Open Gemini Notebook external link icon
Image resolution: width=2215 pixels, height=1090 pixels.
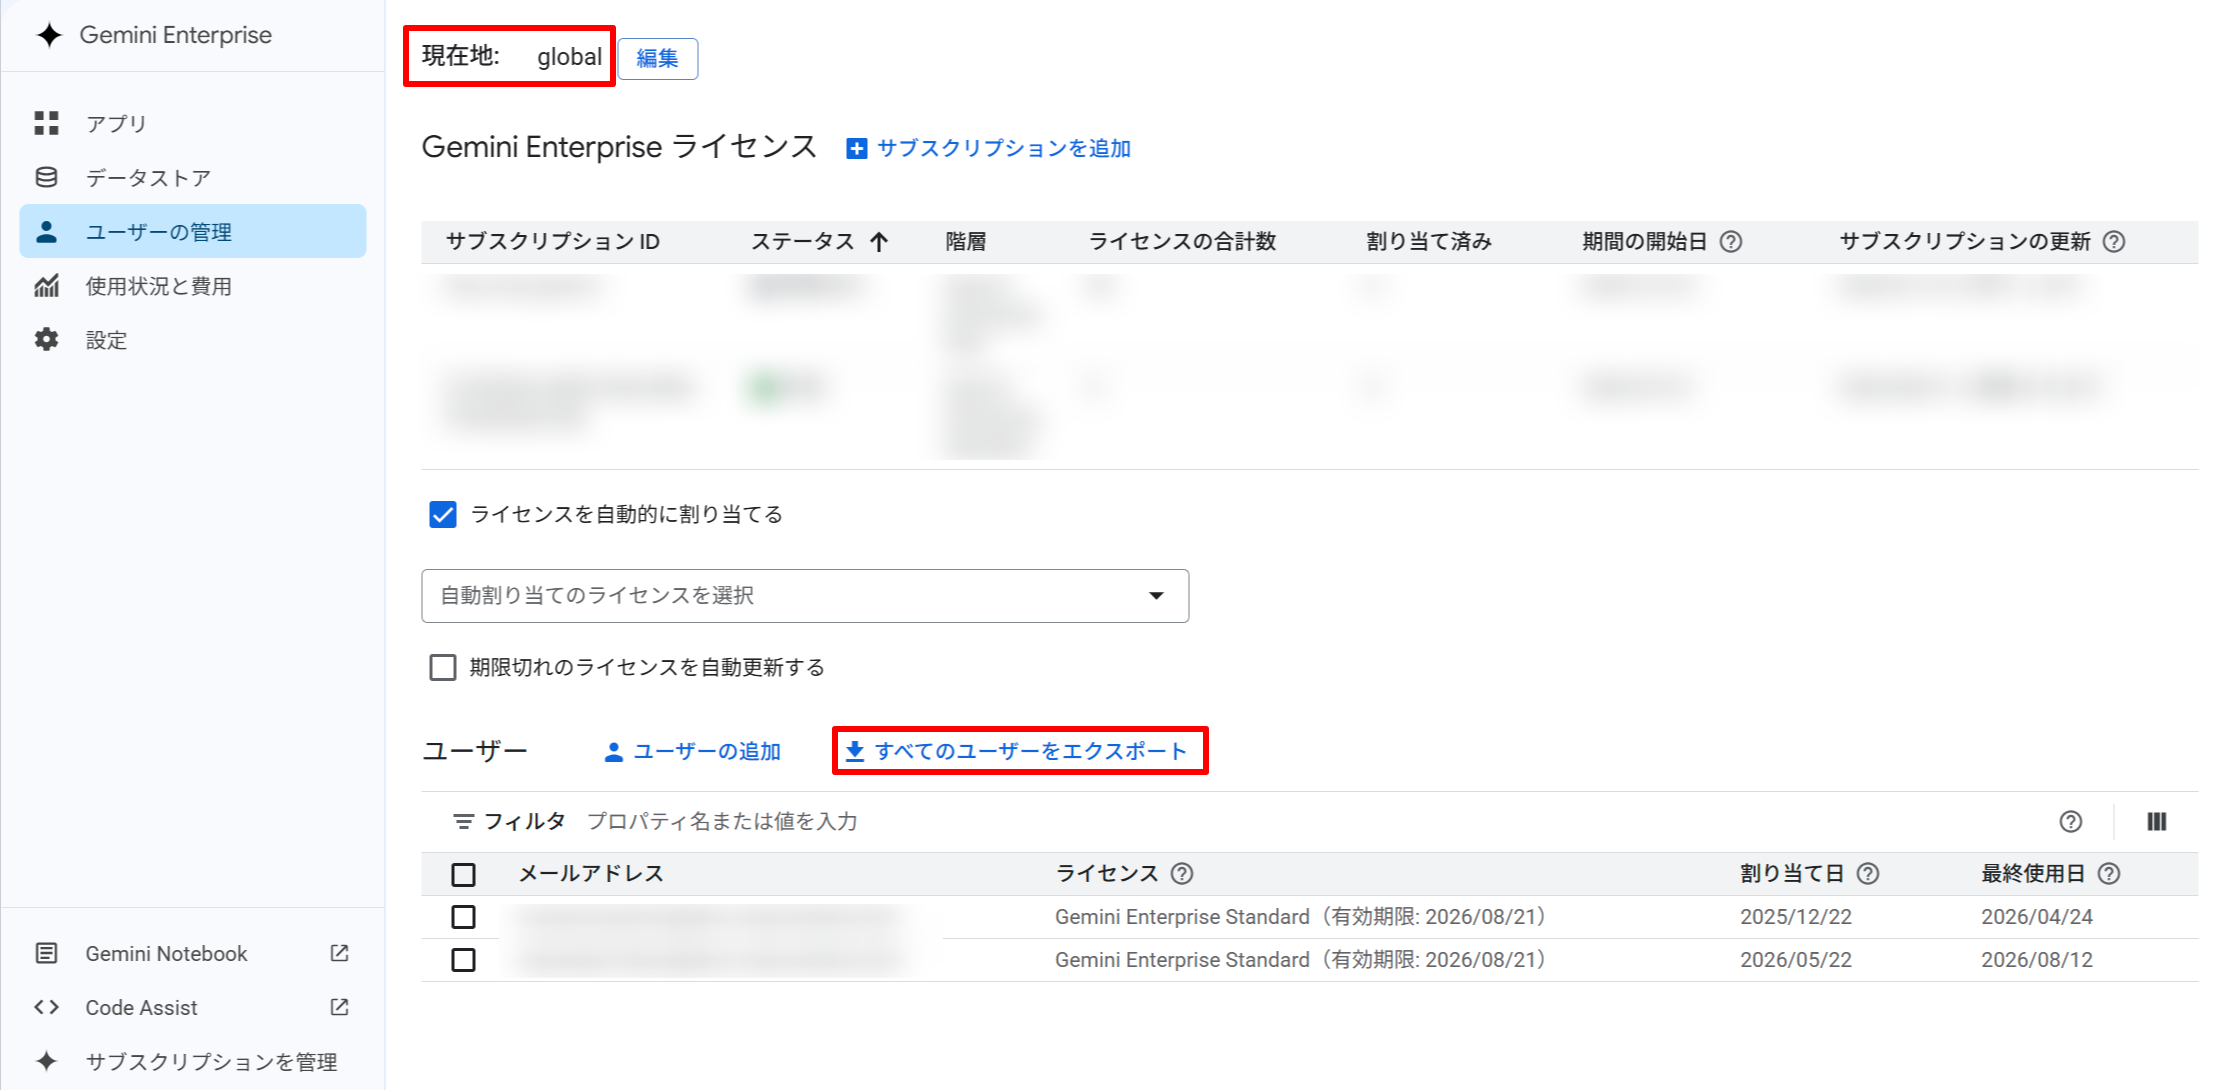click(339, 953)
